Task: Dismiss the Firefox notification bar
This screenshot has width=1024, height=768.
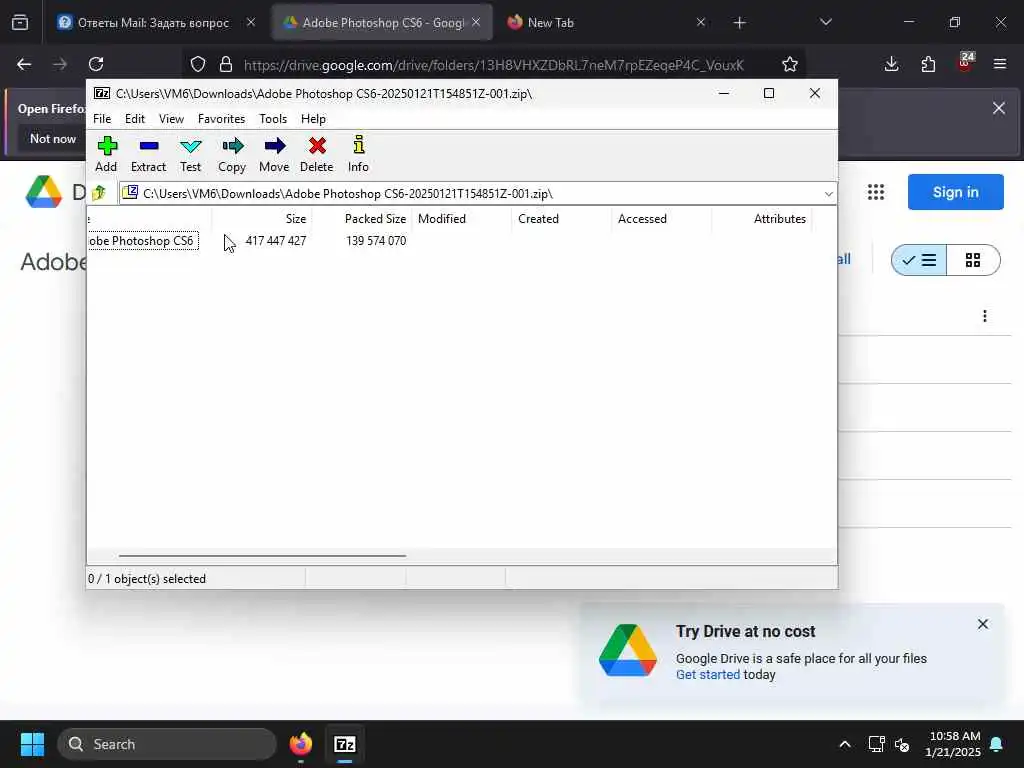Action: click(x=999, y=108)
